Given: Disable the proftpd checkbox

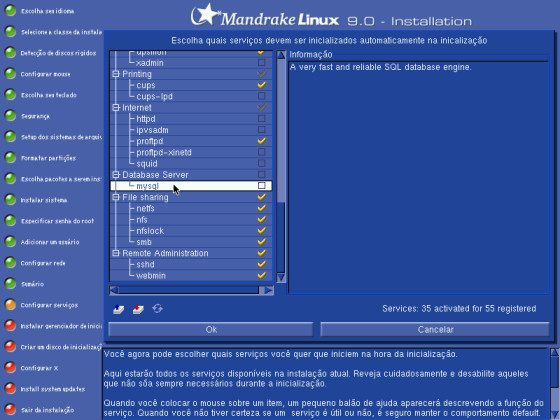Looking at the screenshot, I should (x=261, y=141).
